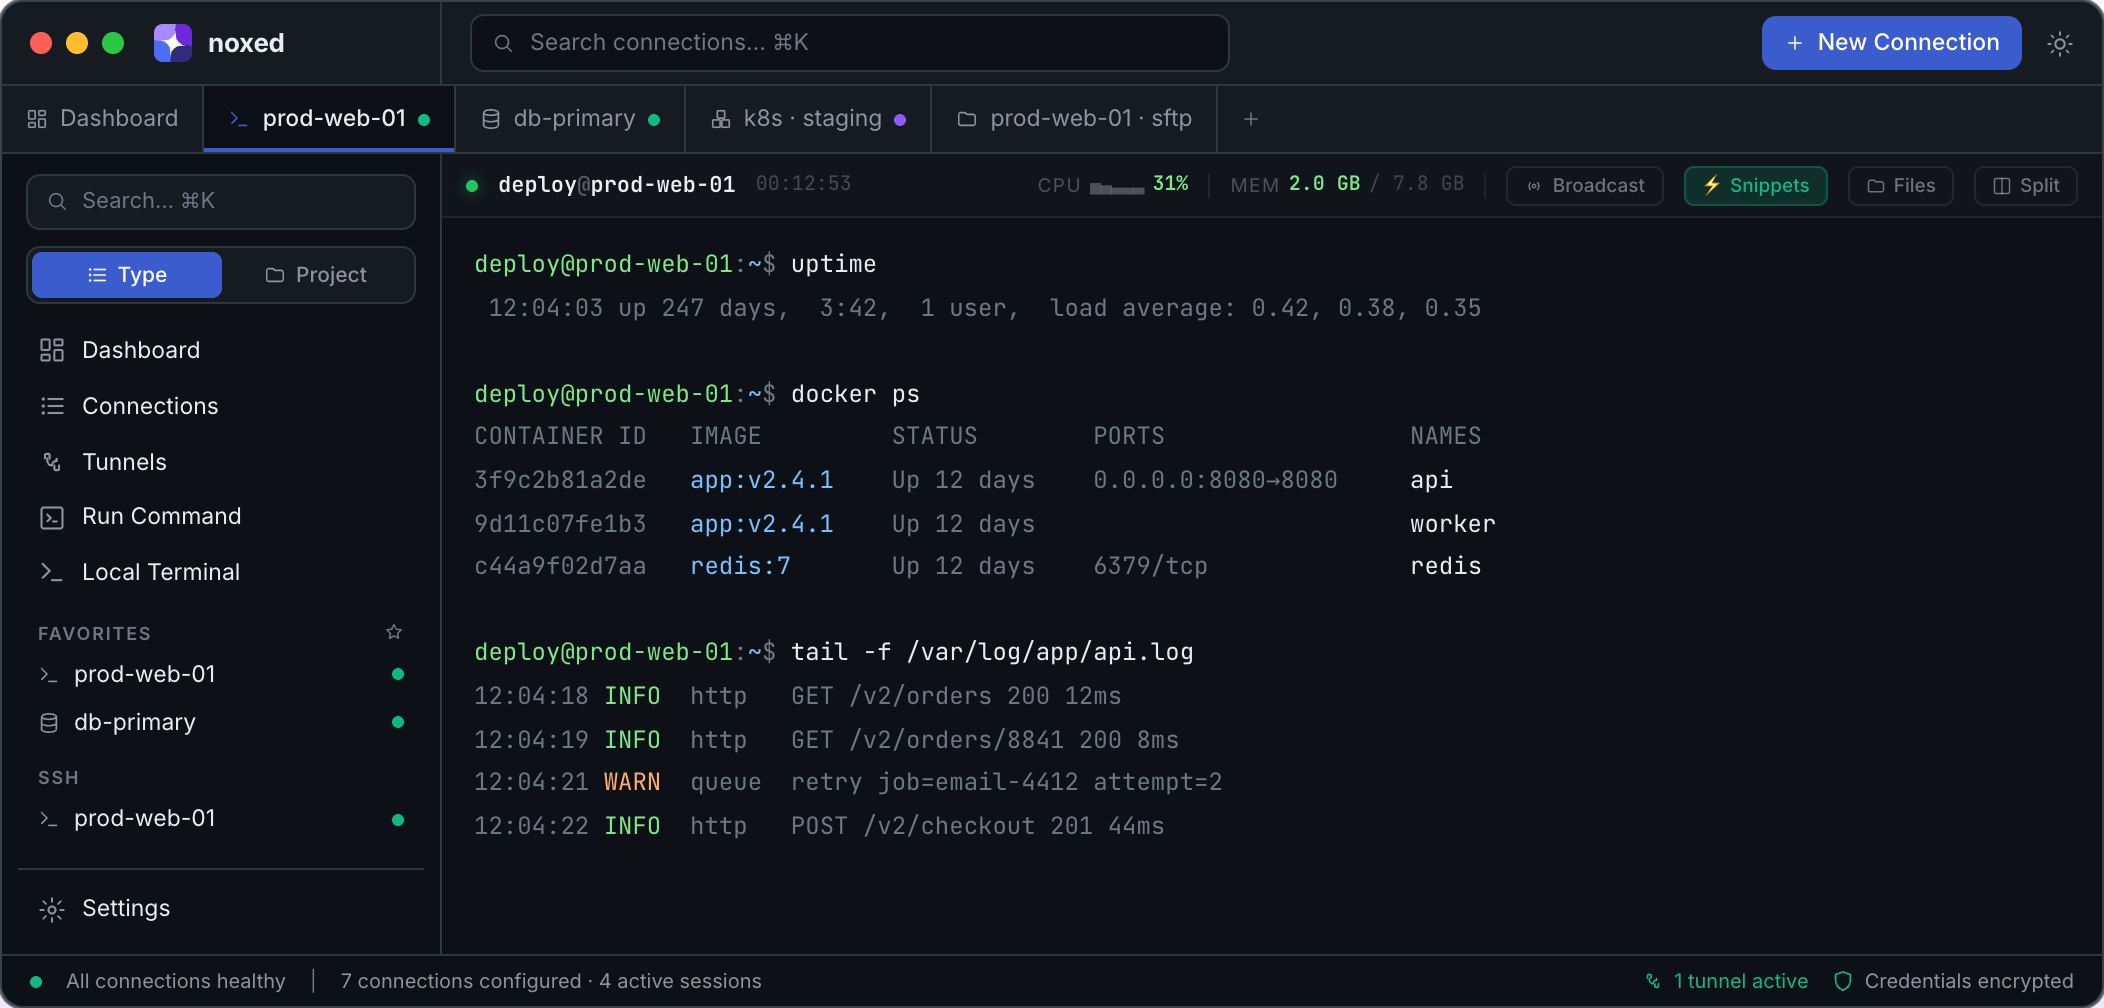
Task: Click the deploy@prod-web-01 session header
Action: 616,185
